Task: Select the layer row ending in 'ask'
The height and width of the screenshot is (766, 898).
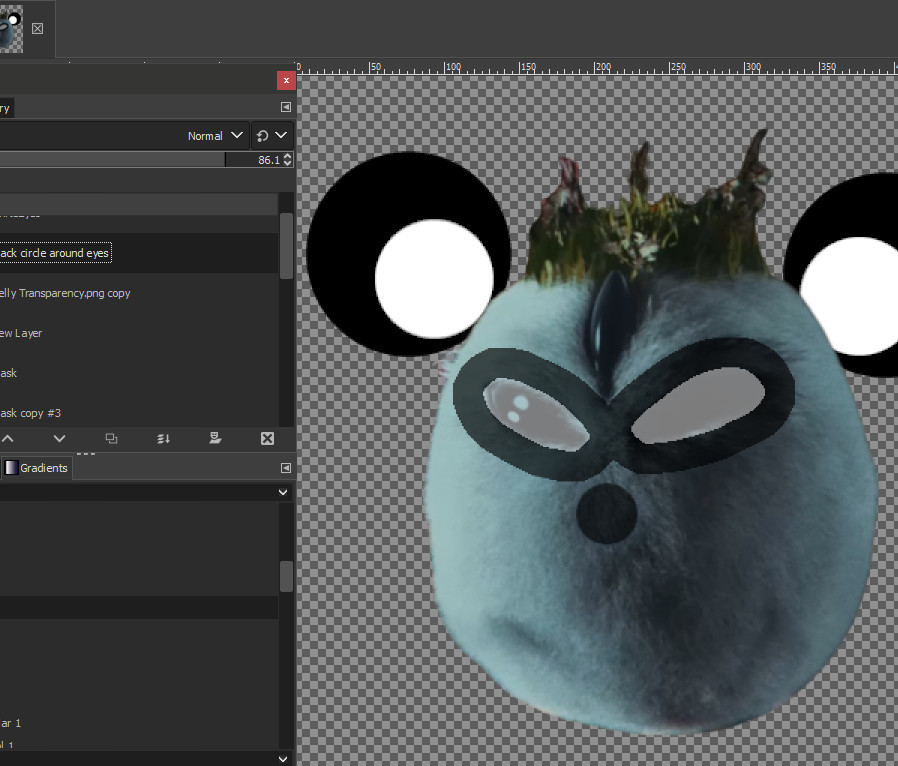Action: pyautogui.click(x=139, y=373)
